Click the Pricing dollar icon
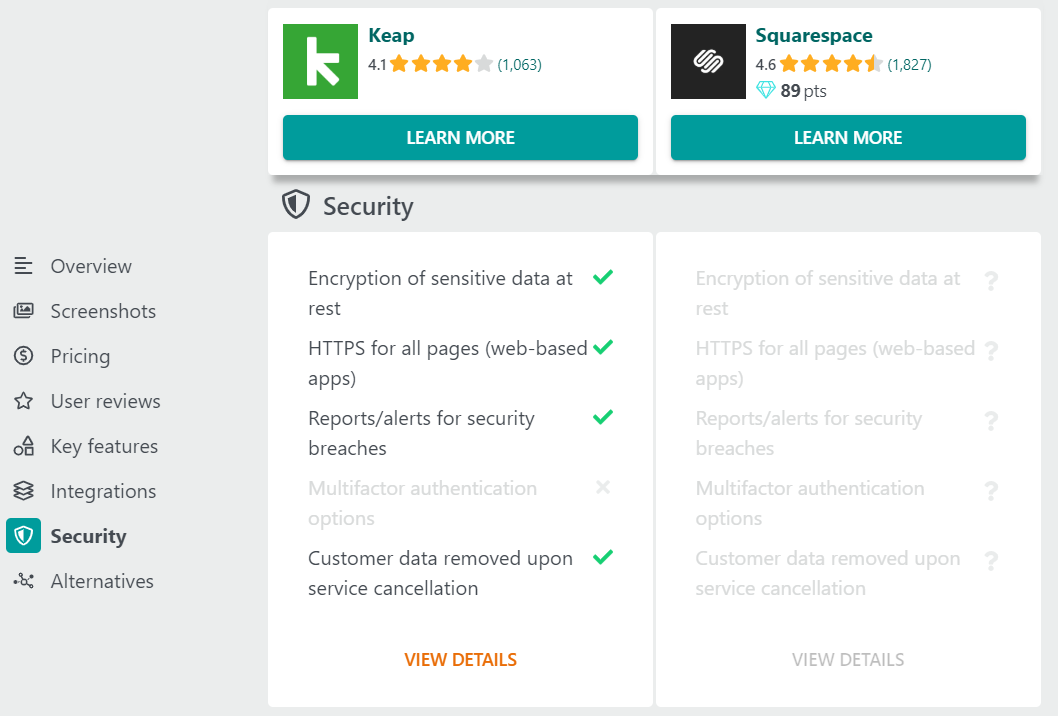The height and width of the screenshot is (716, 1058). point(22,356)
